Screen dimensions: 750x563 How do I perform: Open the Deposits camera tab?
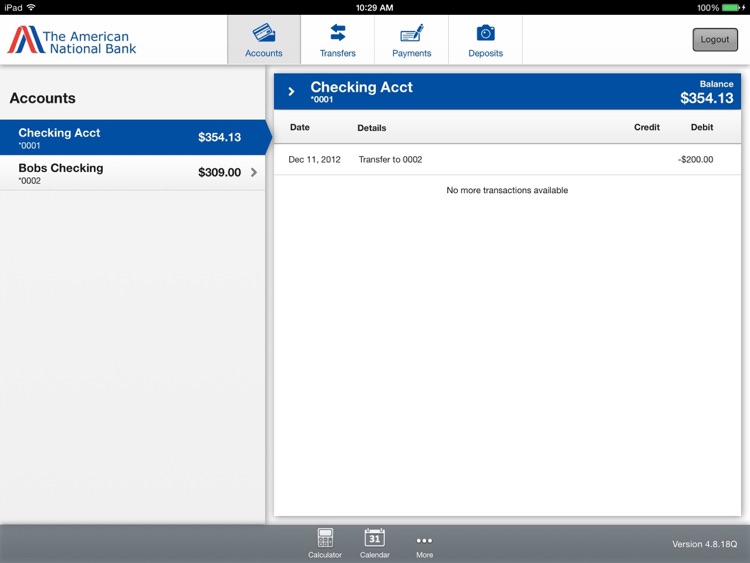tap(485, 40)
